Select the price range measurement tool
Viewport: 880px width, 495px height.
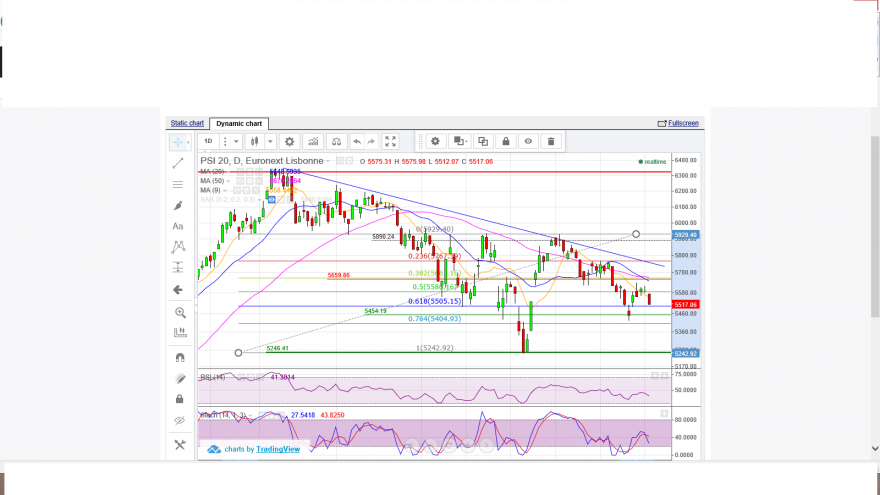(x=178, y=267)
